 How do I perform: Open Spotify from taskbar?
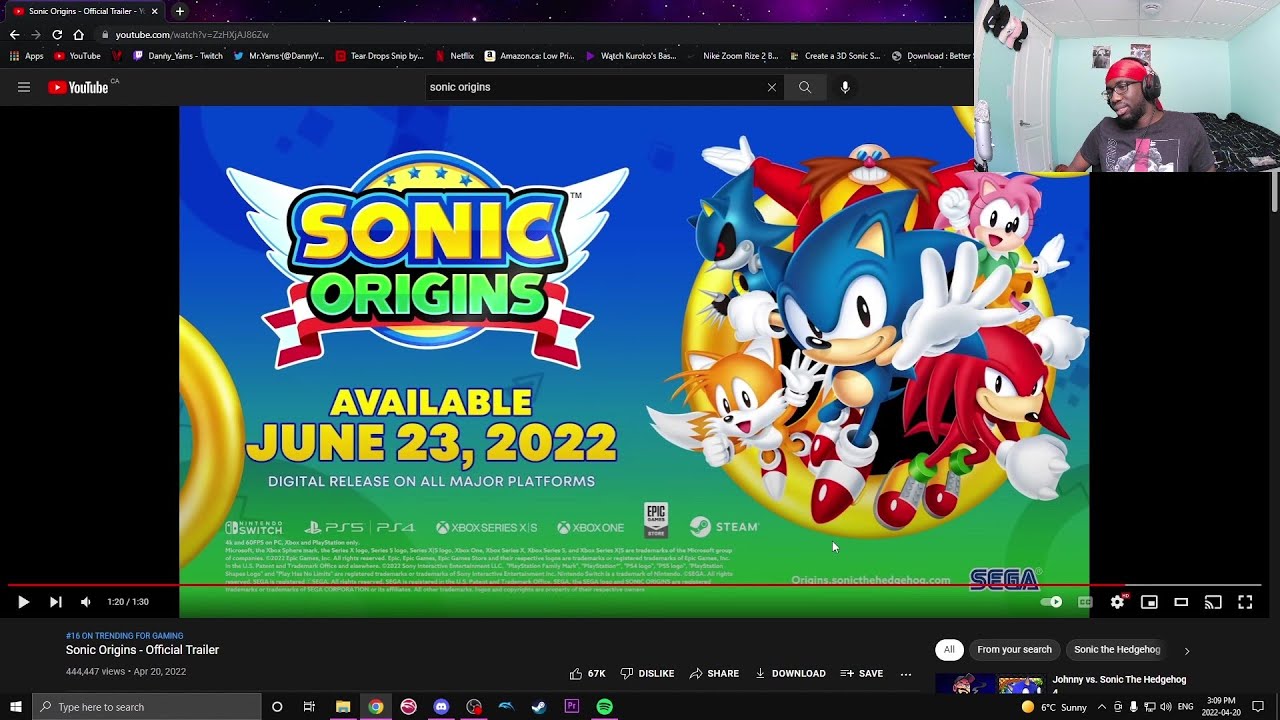click(605, 707)
